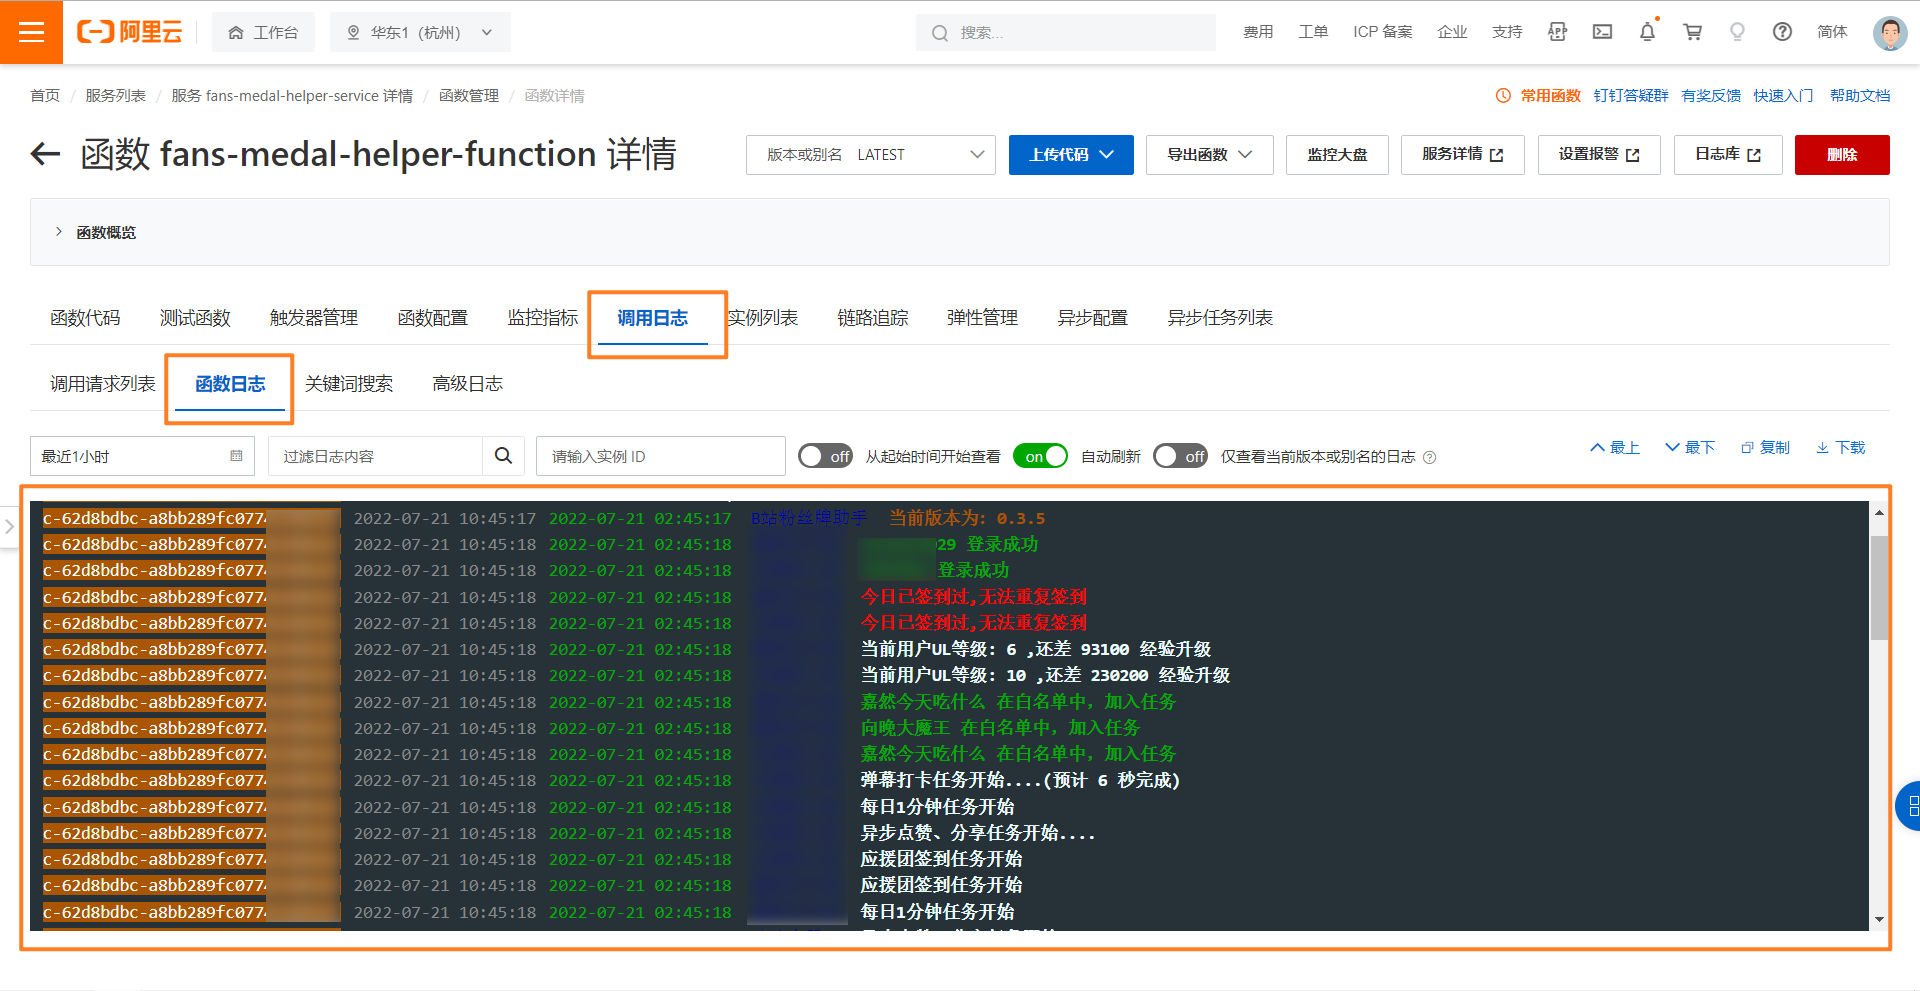Click the 请输入实例 ID input field
Screen dimensions: 1920x991
pyautogui.click(x=660, y=456)
